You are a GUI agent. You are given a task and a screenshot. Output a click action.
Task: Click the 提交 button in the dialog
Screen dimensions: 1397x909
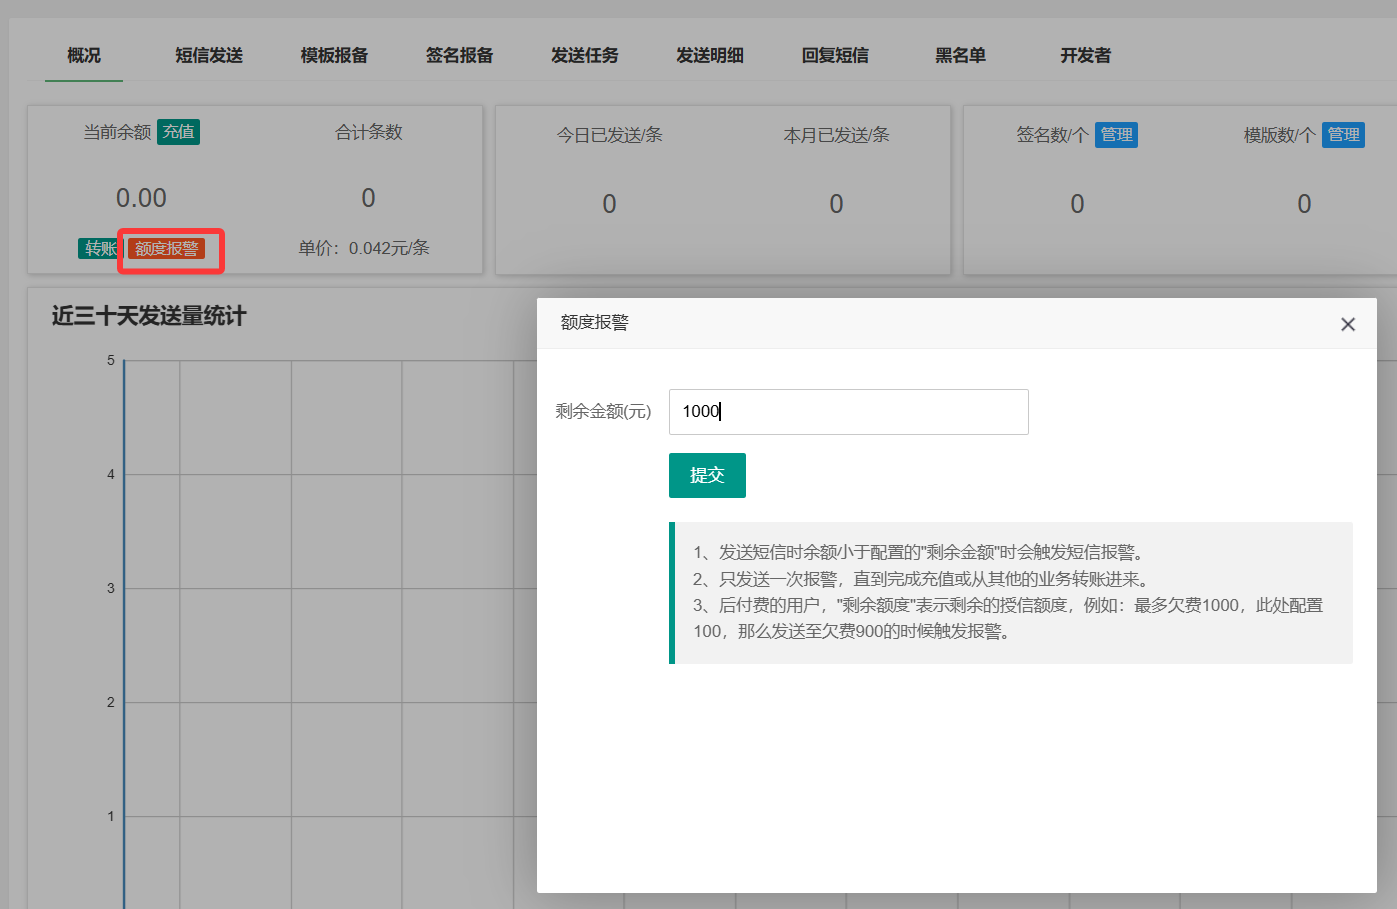[x=707, y=475]
